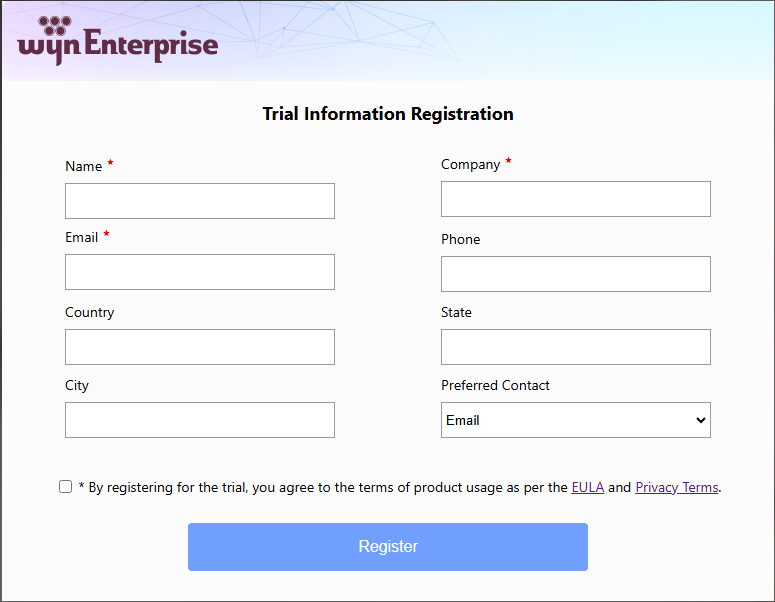
Task: Click the Trial Information Registration heading
Action: [388, 114]
